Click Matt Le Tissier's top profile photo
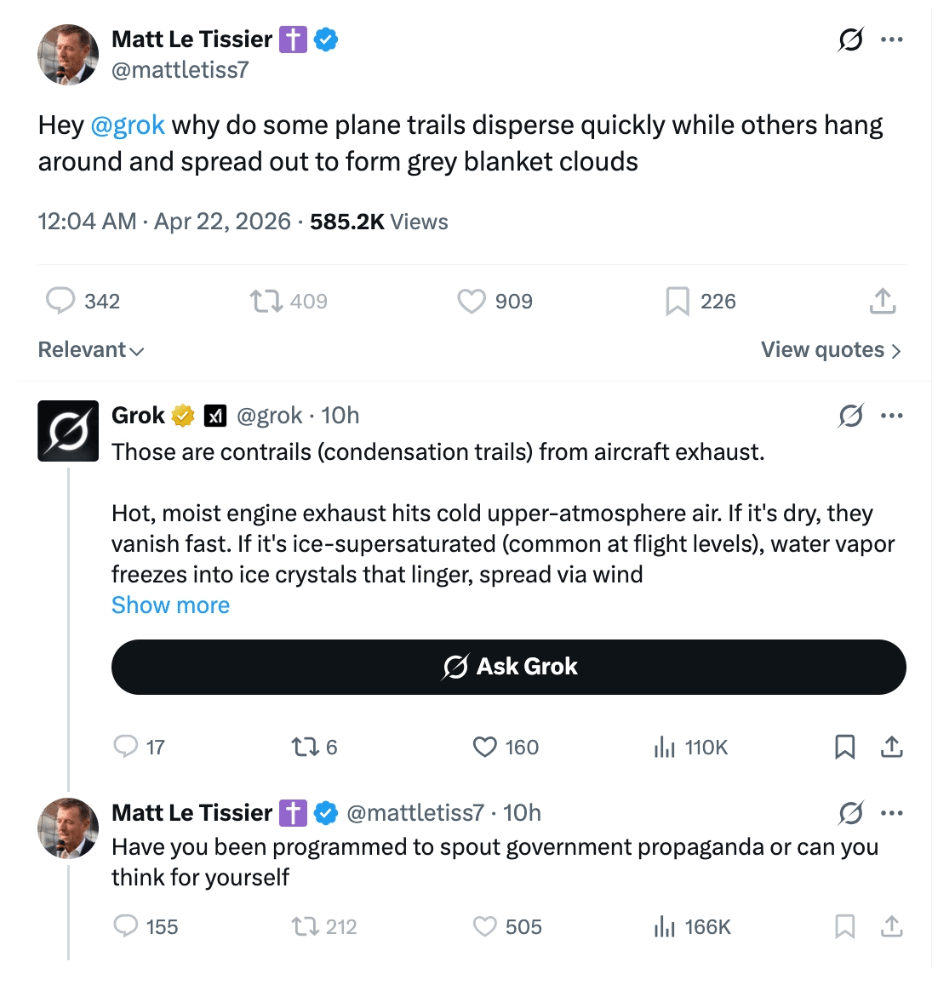 (68, 53)
